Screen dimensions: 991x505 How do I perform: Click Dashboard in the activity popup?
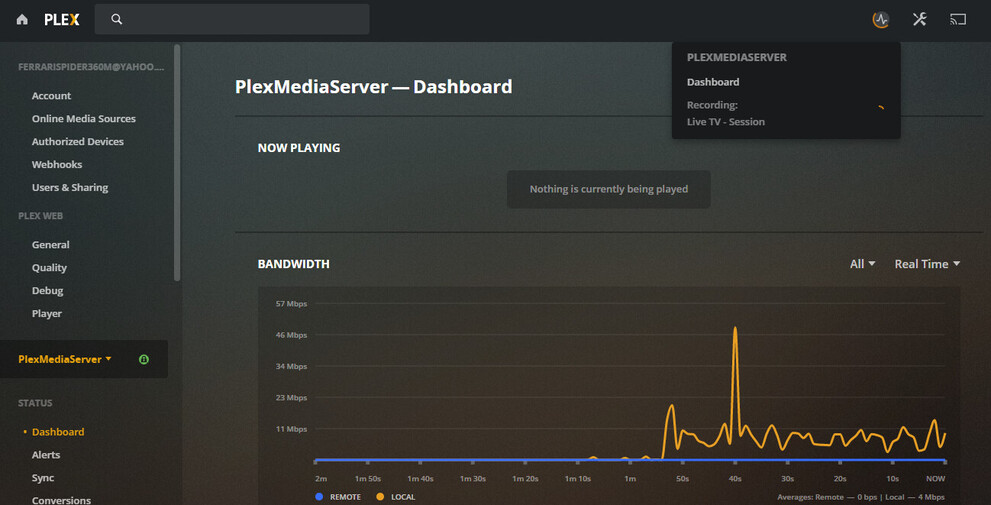(x=713, y=82)
